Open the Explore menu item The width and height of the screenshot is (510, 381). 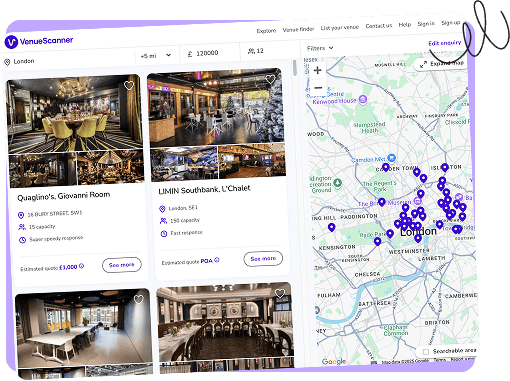click(266, 31)
